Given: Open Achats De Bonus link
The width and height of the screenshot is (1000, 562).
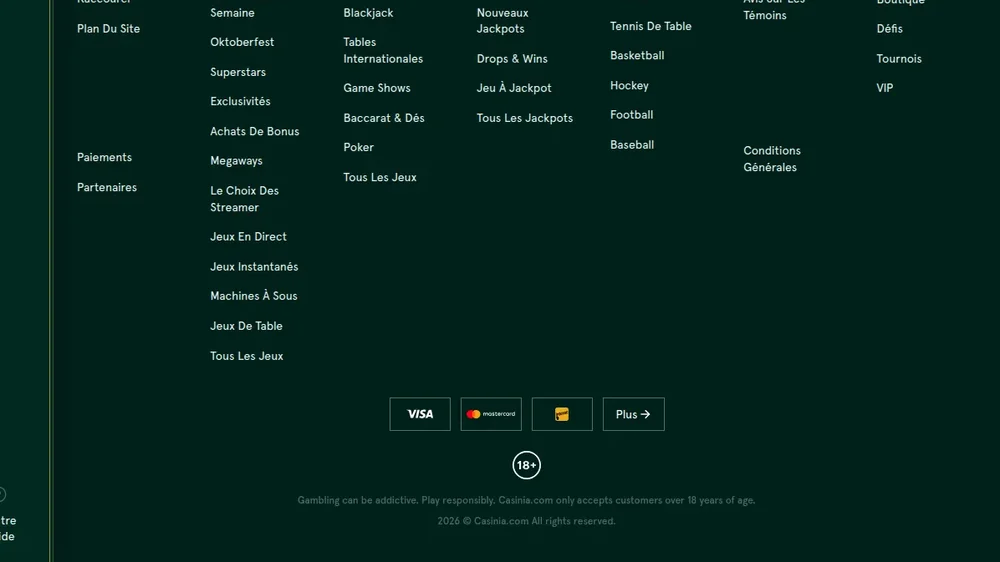Looking at the screenshot, I should (x=254, y=131).
